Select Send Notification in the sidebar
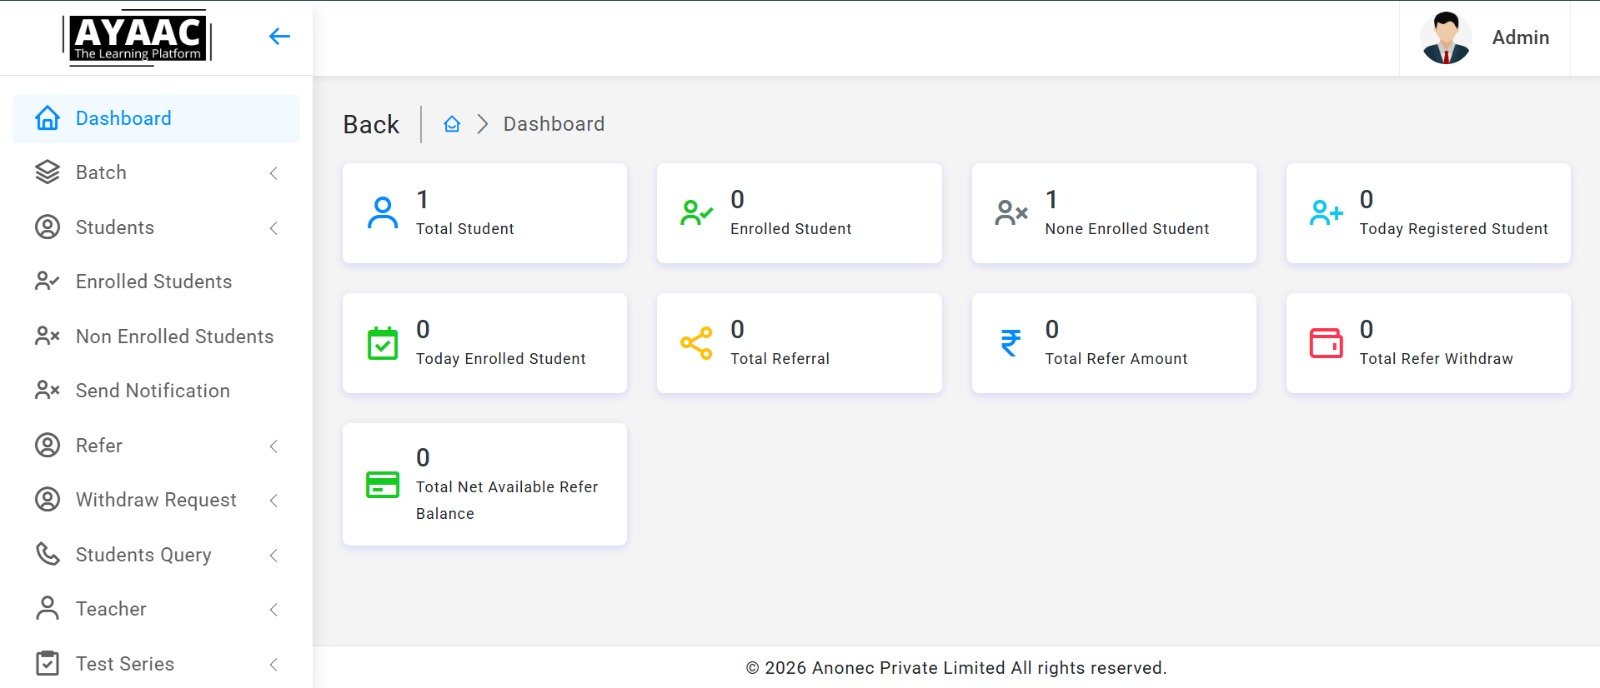 (152, 391)
